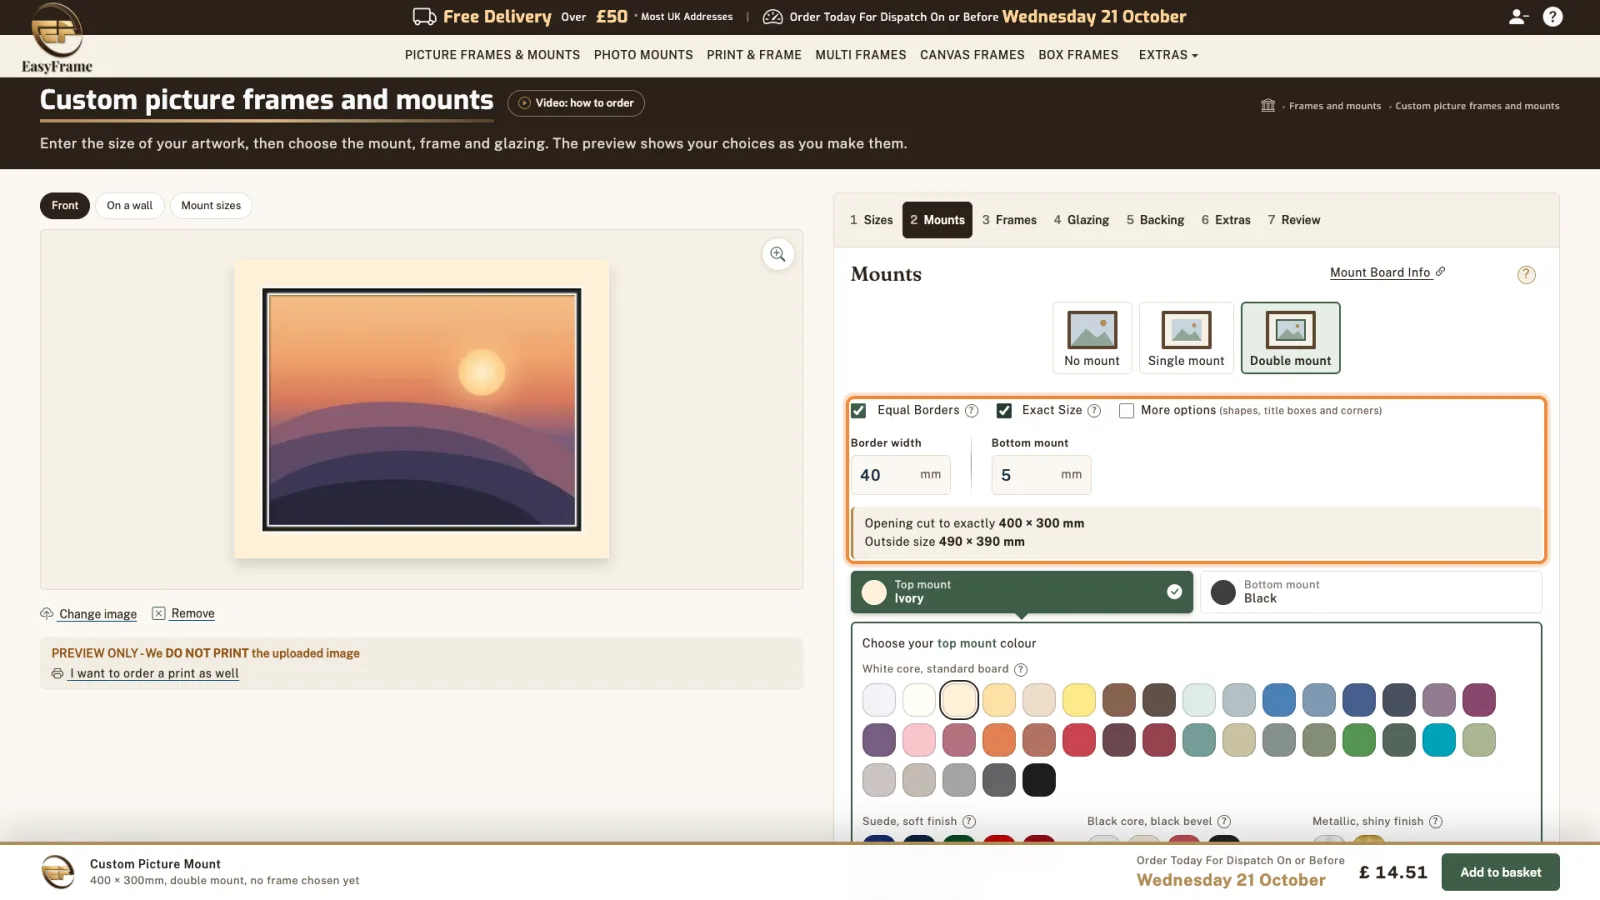Expand the Top mount Ivory colour selector

click(x=1022, y=592)
